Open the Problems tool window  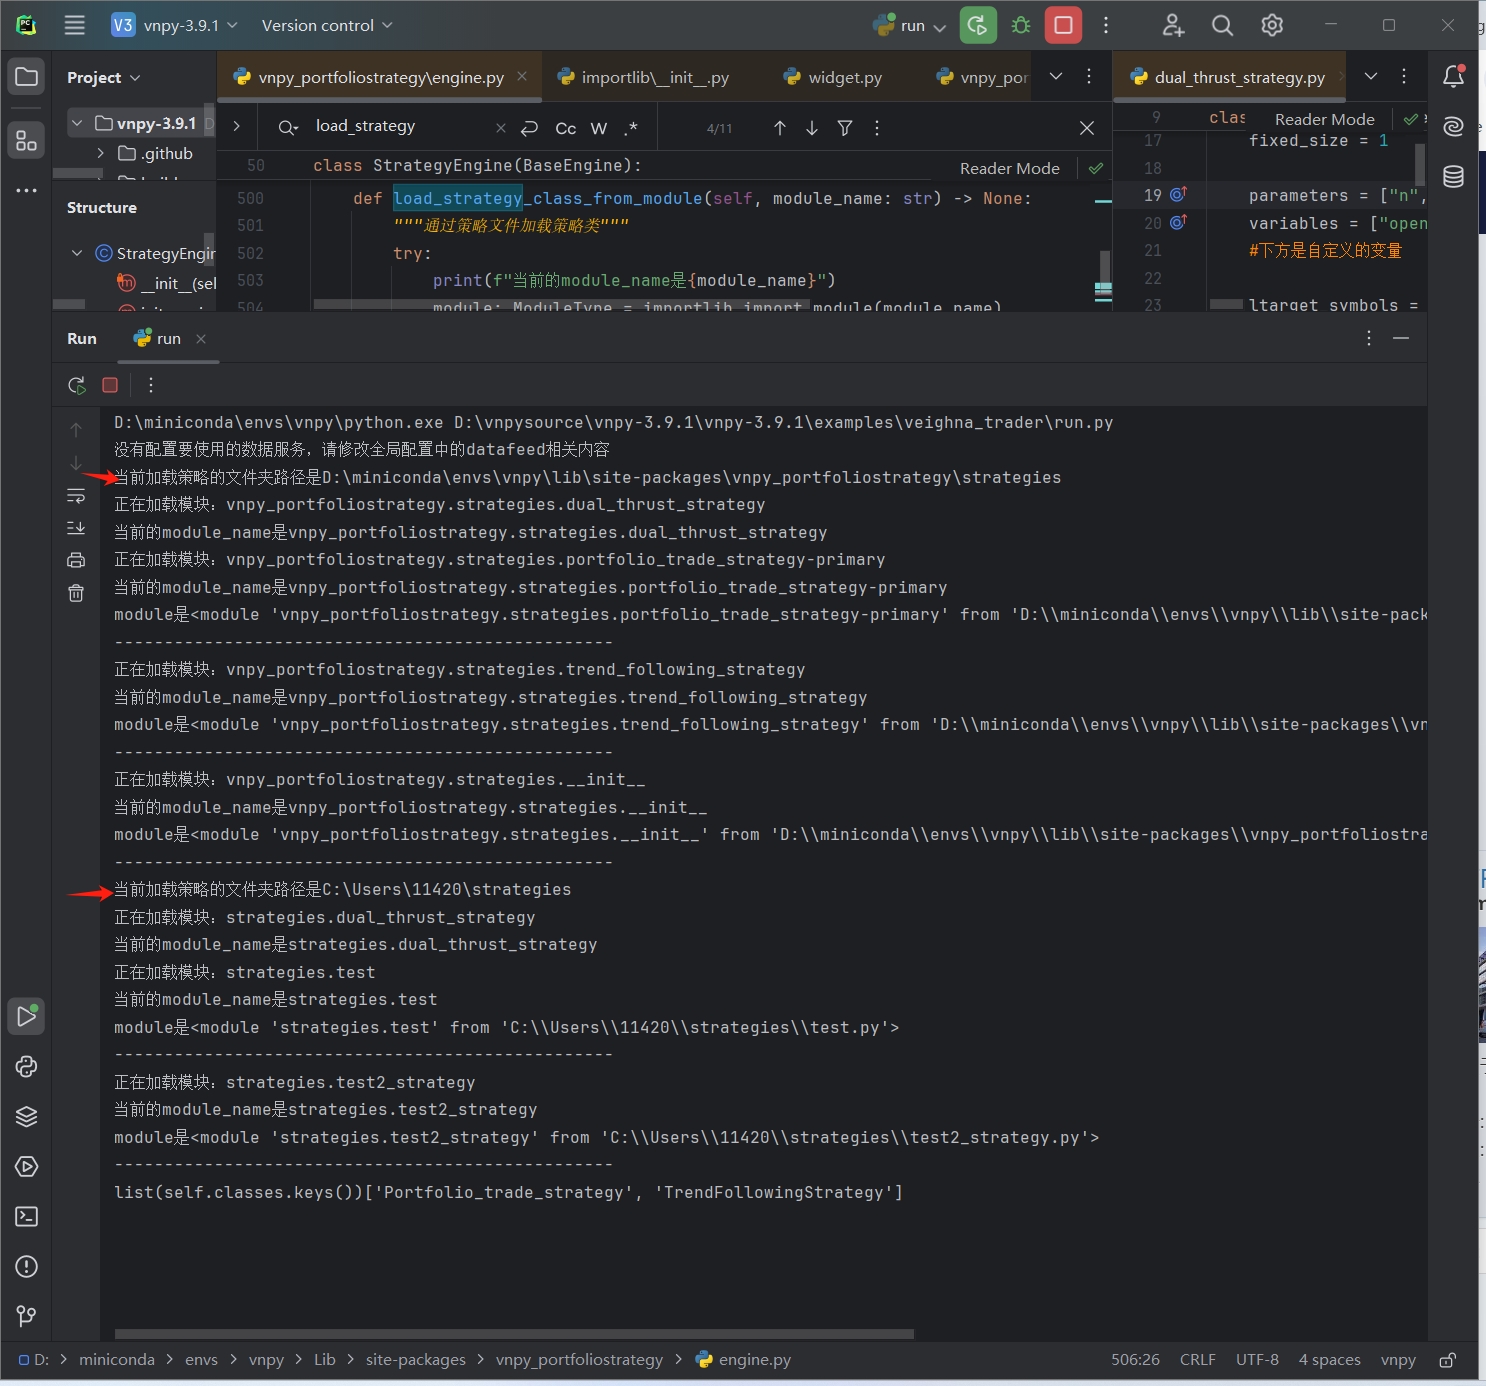pos(27,1267)
